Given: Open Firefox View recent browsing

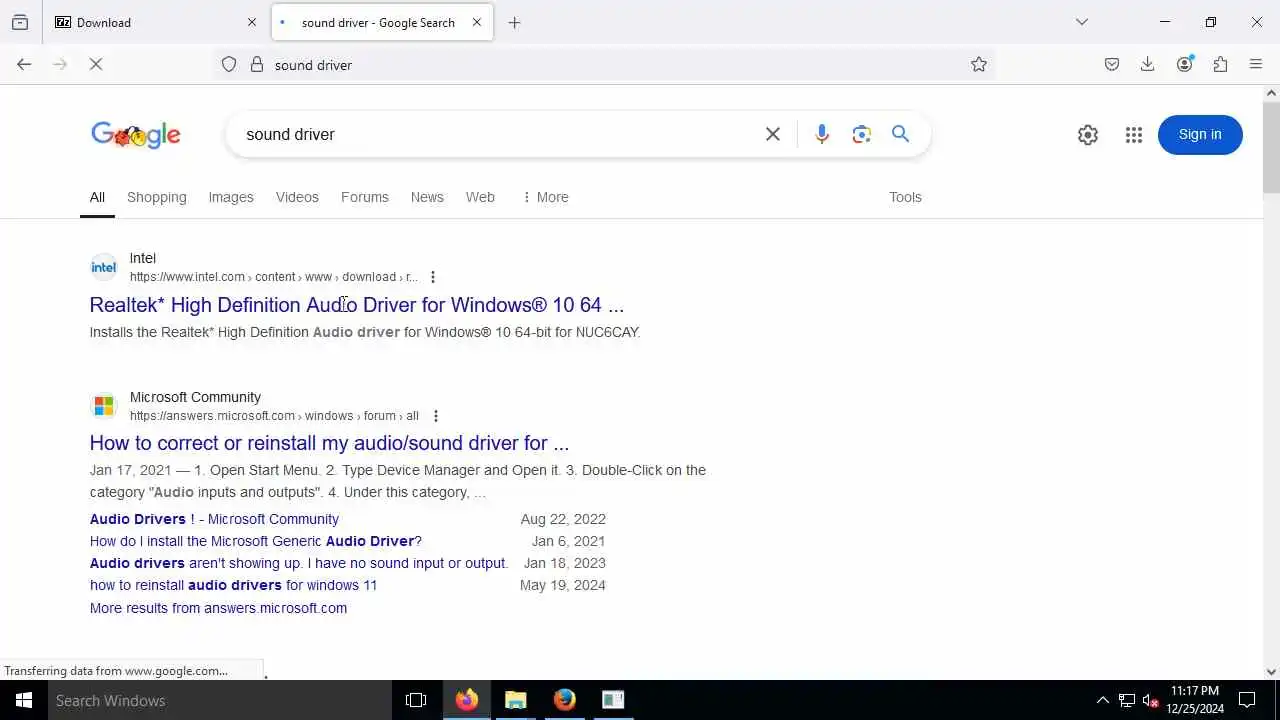Looking at the screenshot, I should tap(20, 22).
